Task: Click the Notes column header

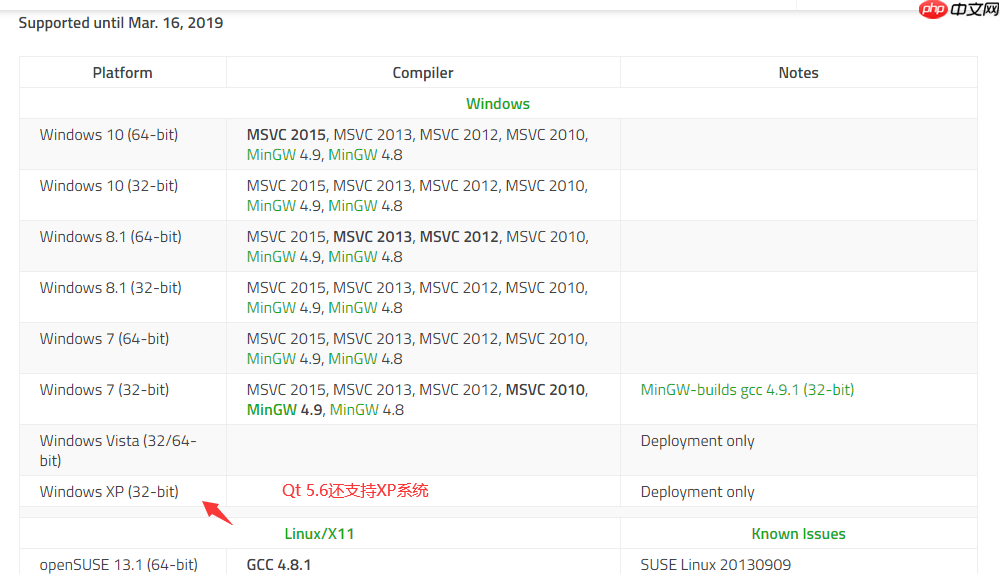Action: [x=798, y=73]
